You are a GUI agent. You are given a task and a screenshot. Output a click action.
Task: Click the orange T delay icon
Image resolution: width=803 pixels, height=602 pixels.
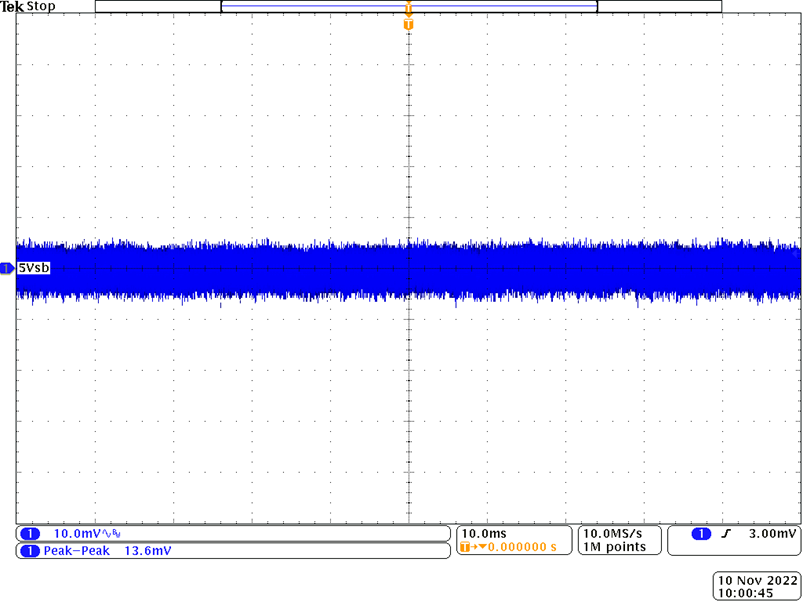[465, 547]
